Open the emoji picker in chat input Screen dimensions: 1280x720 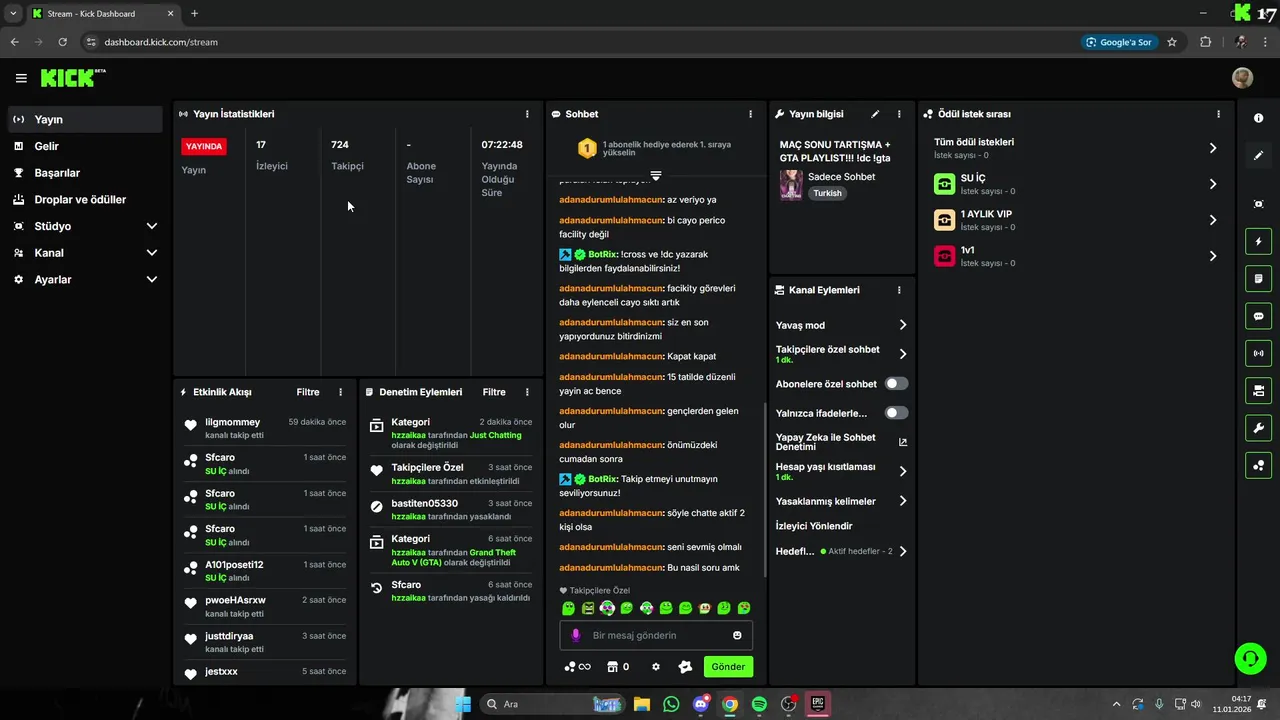point(737,635)
